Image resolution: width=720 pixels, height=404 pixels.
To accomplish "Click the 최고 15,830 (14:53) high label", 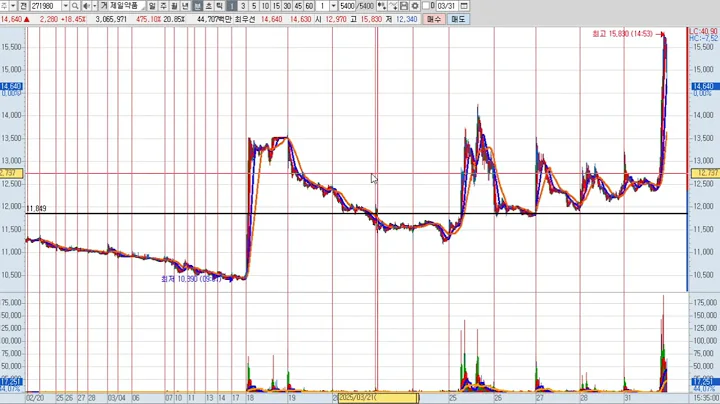I will tap(622, 34).
